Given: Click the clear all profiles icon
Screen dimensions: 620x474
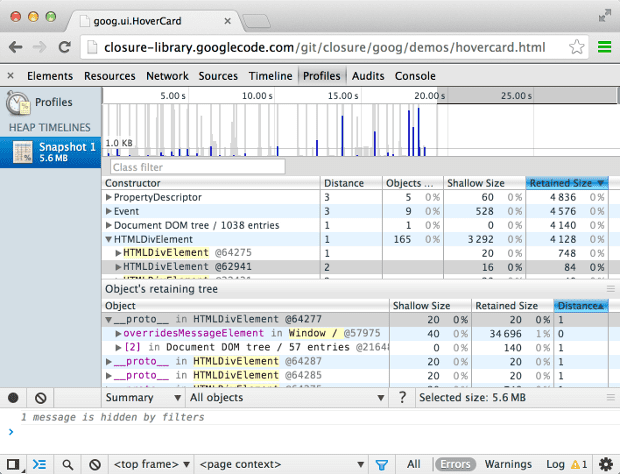Looking at the screenshot, I should click(x=40, y=397).
